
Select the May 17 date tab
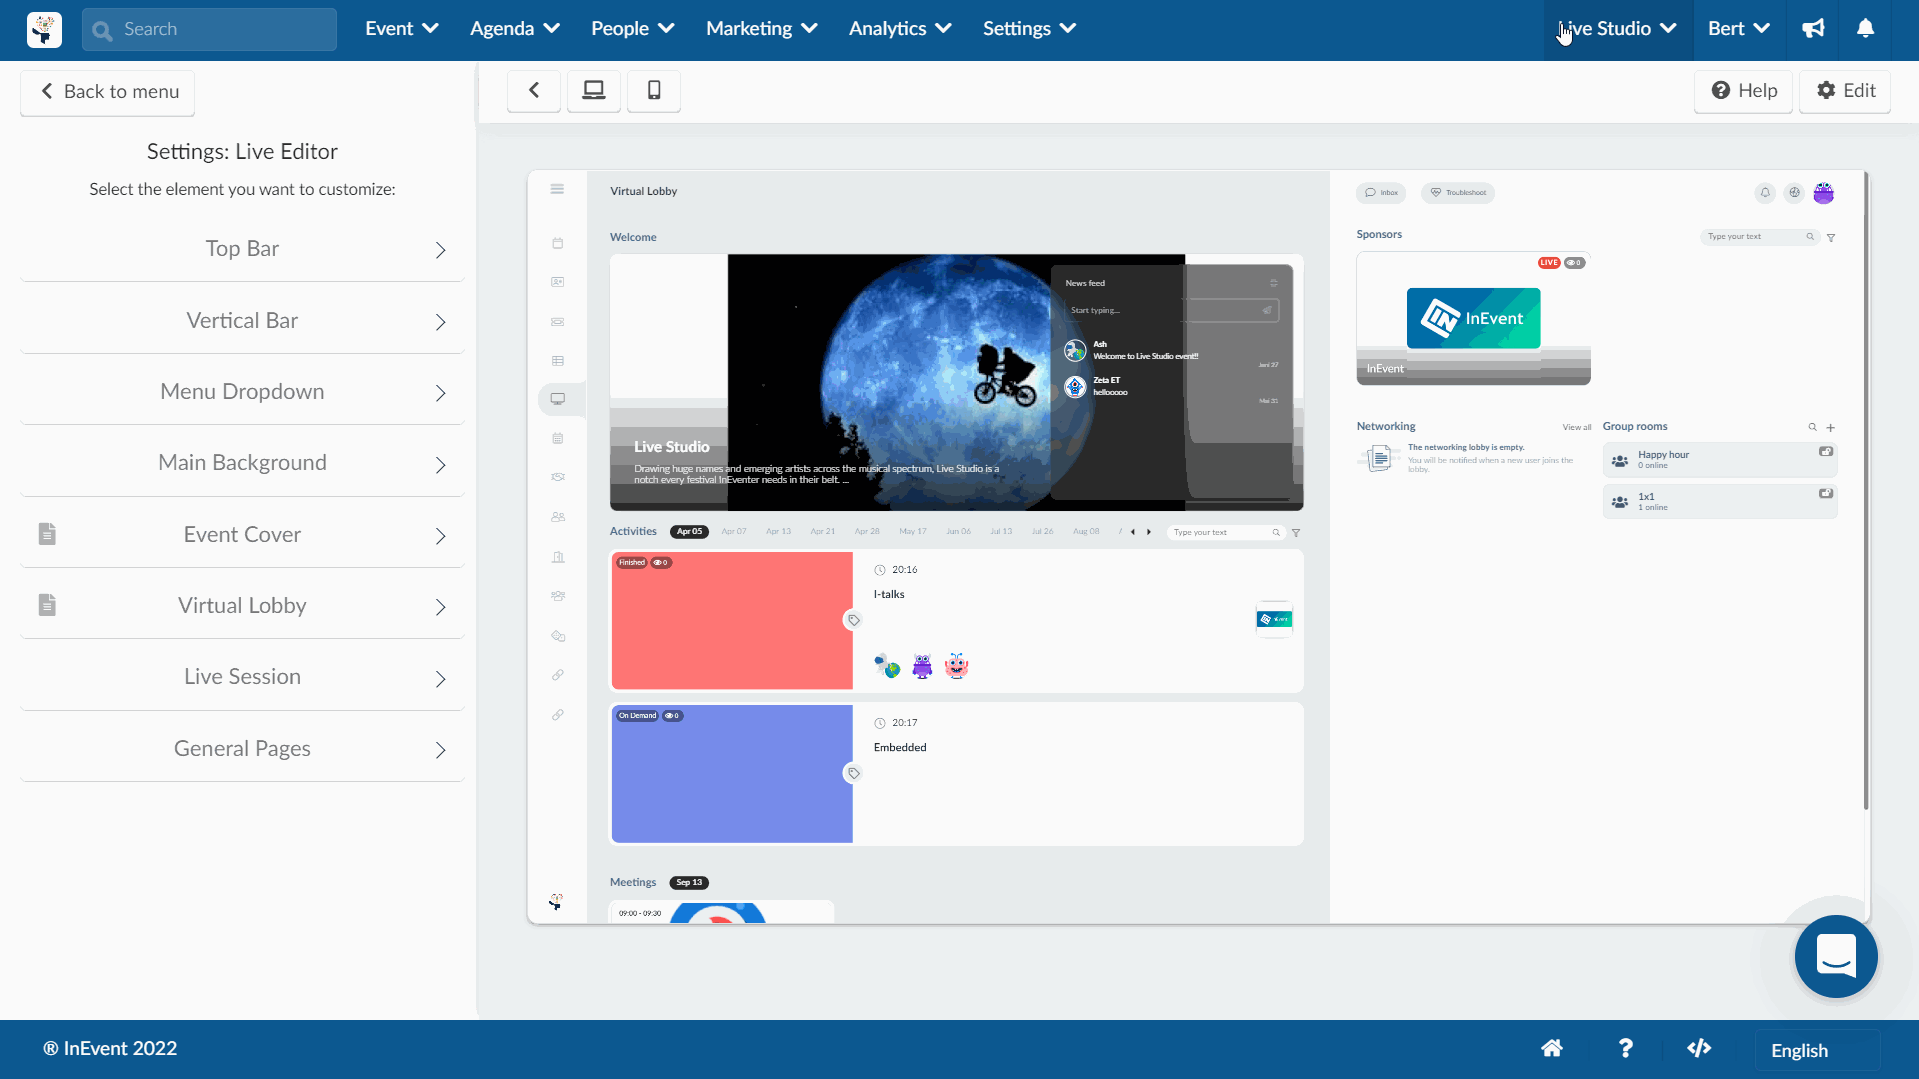coord(912,532)
